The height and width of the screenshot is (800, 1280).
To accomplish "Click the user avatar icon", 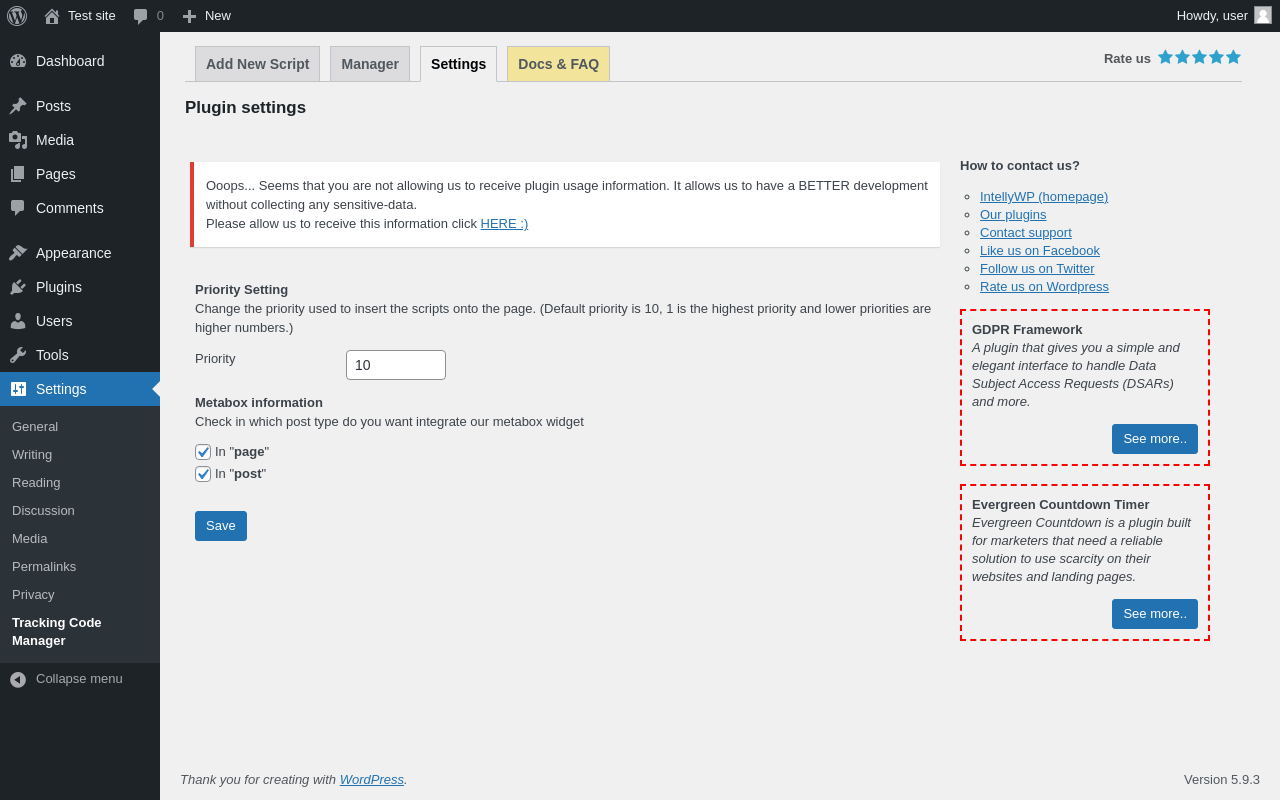I will [1263, 15].
